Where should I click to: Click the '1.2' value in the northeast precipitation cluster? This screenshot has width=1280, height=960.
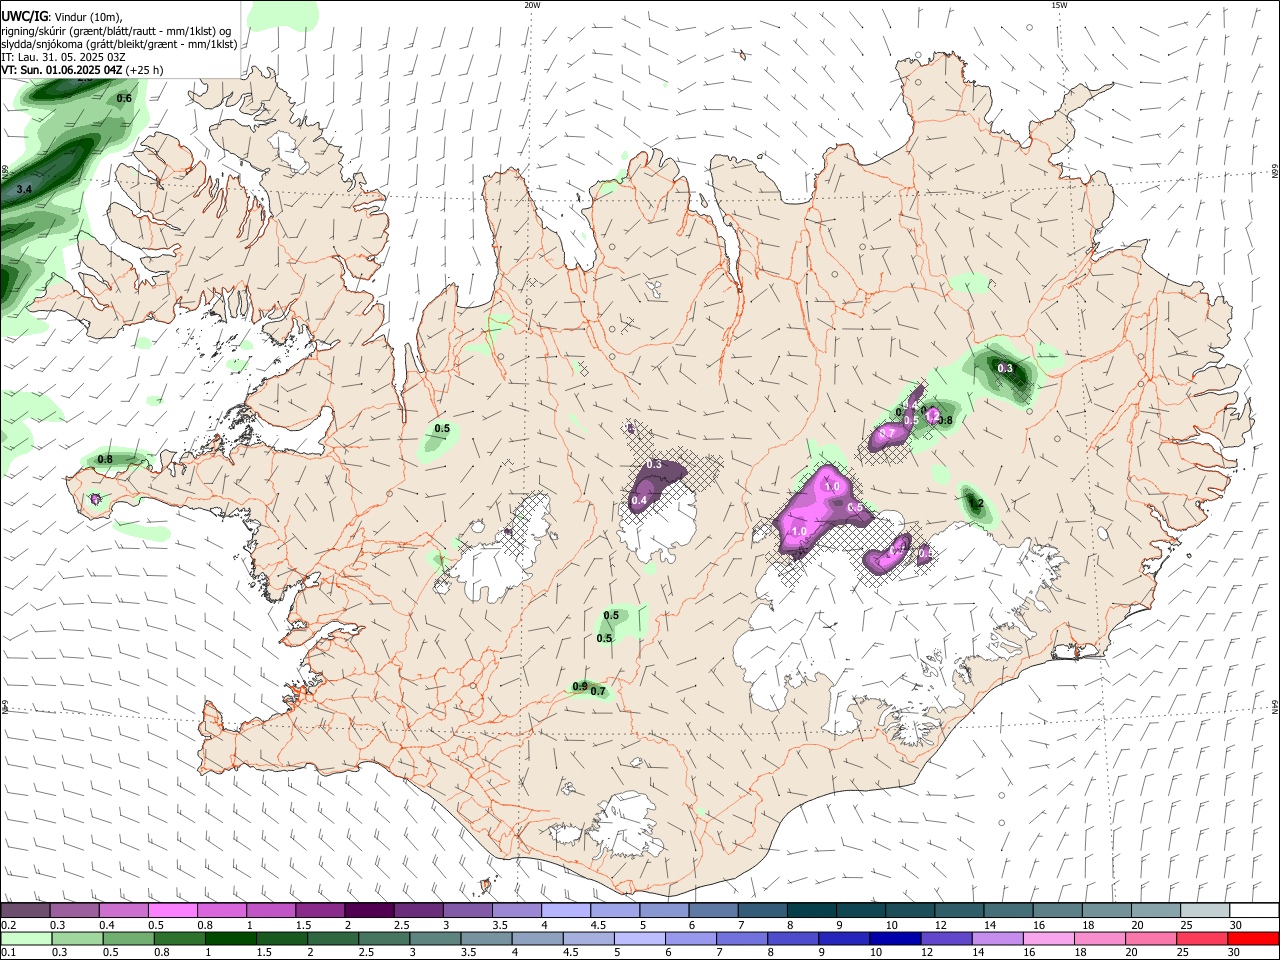pos(932,414)
